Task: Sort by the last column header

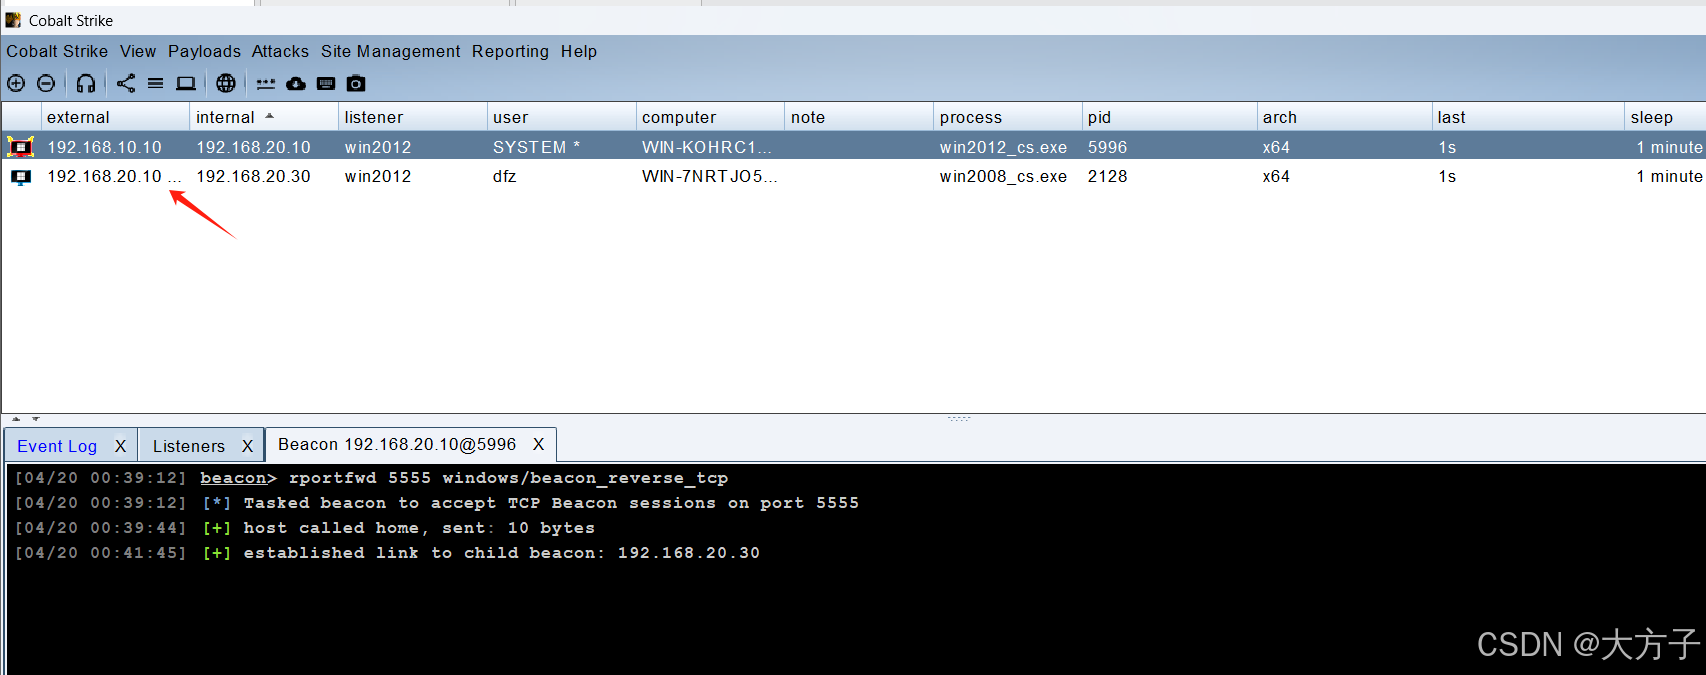Action: [1528, 117]
